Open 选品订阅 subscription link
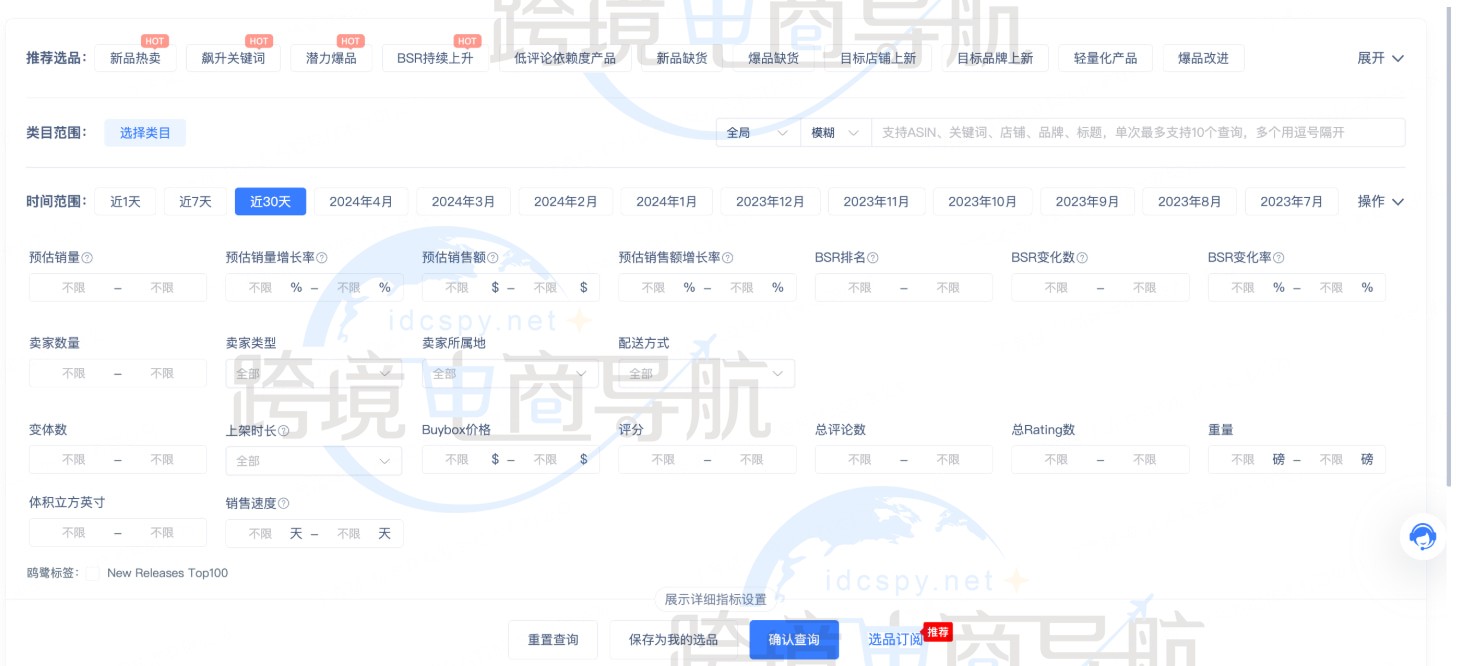1460x666 pixels. click(897, 639)
